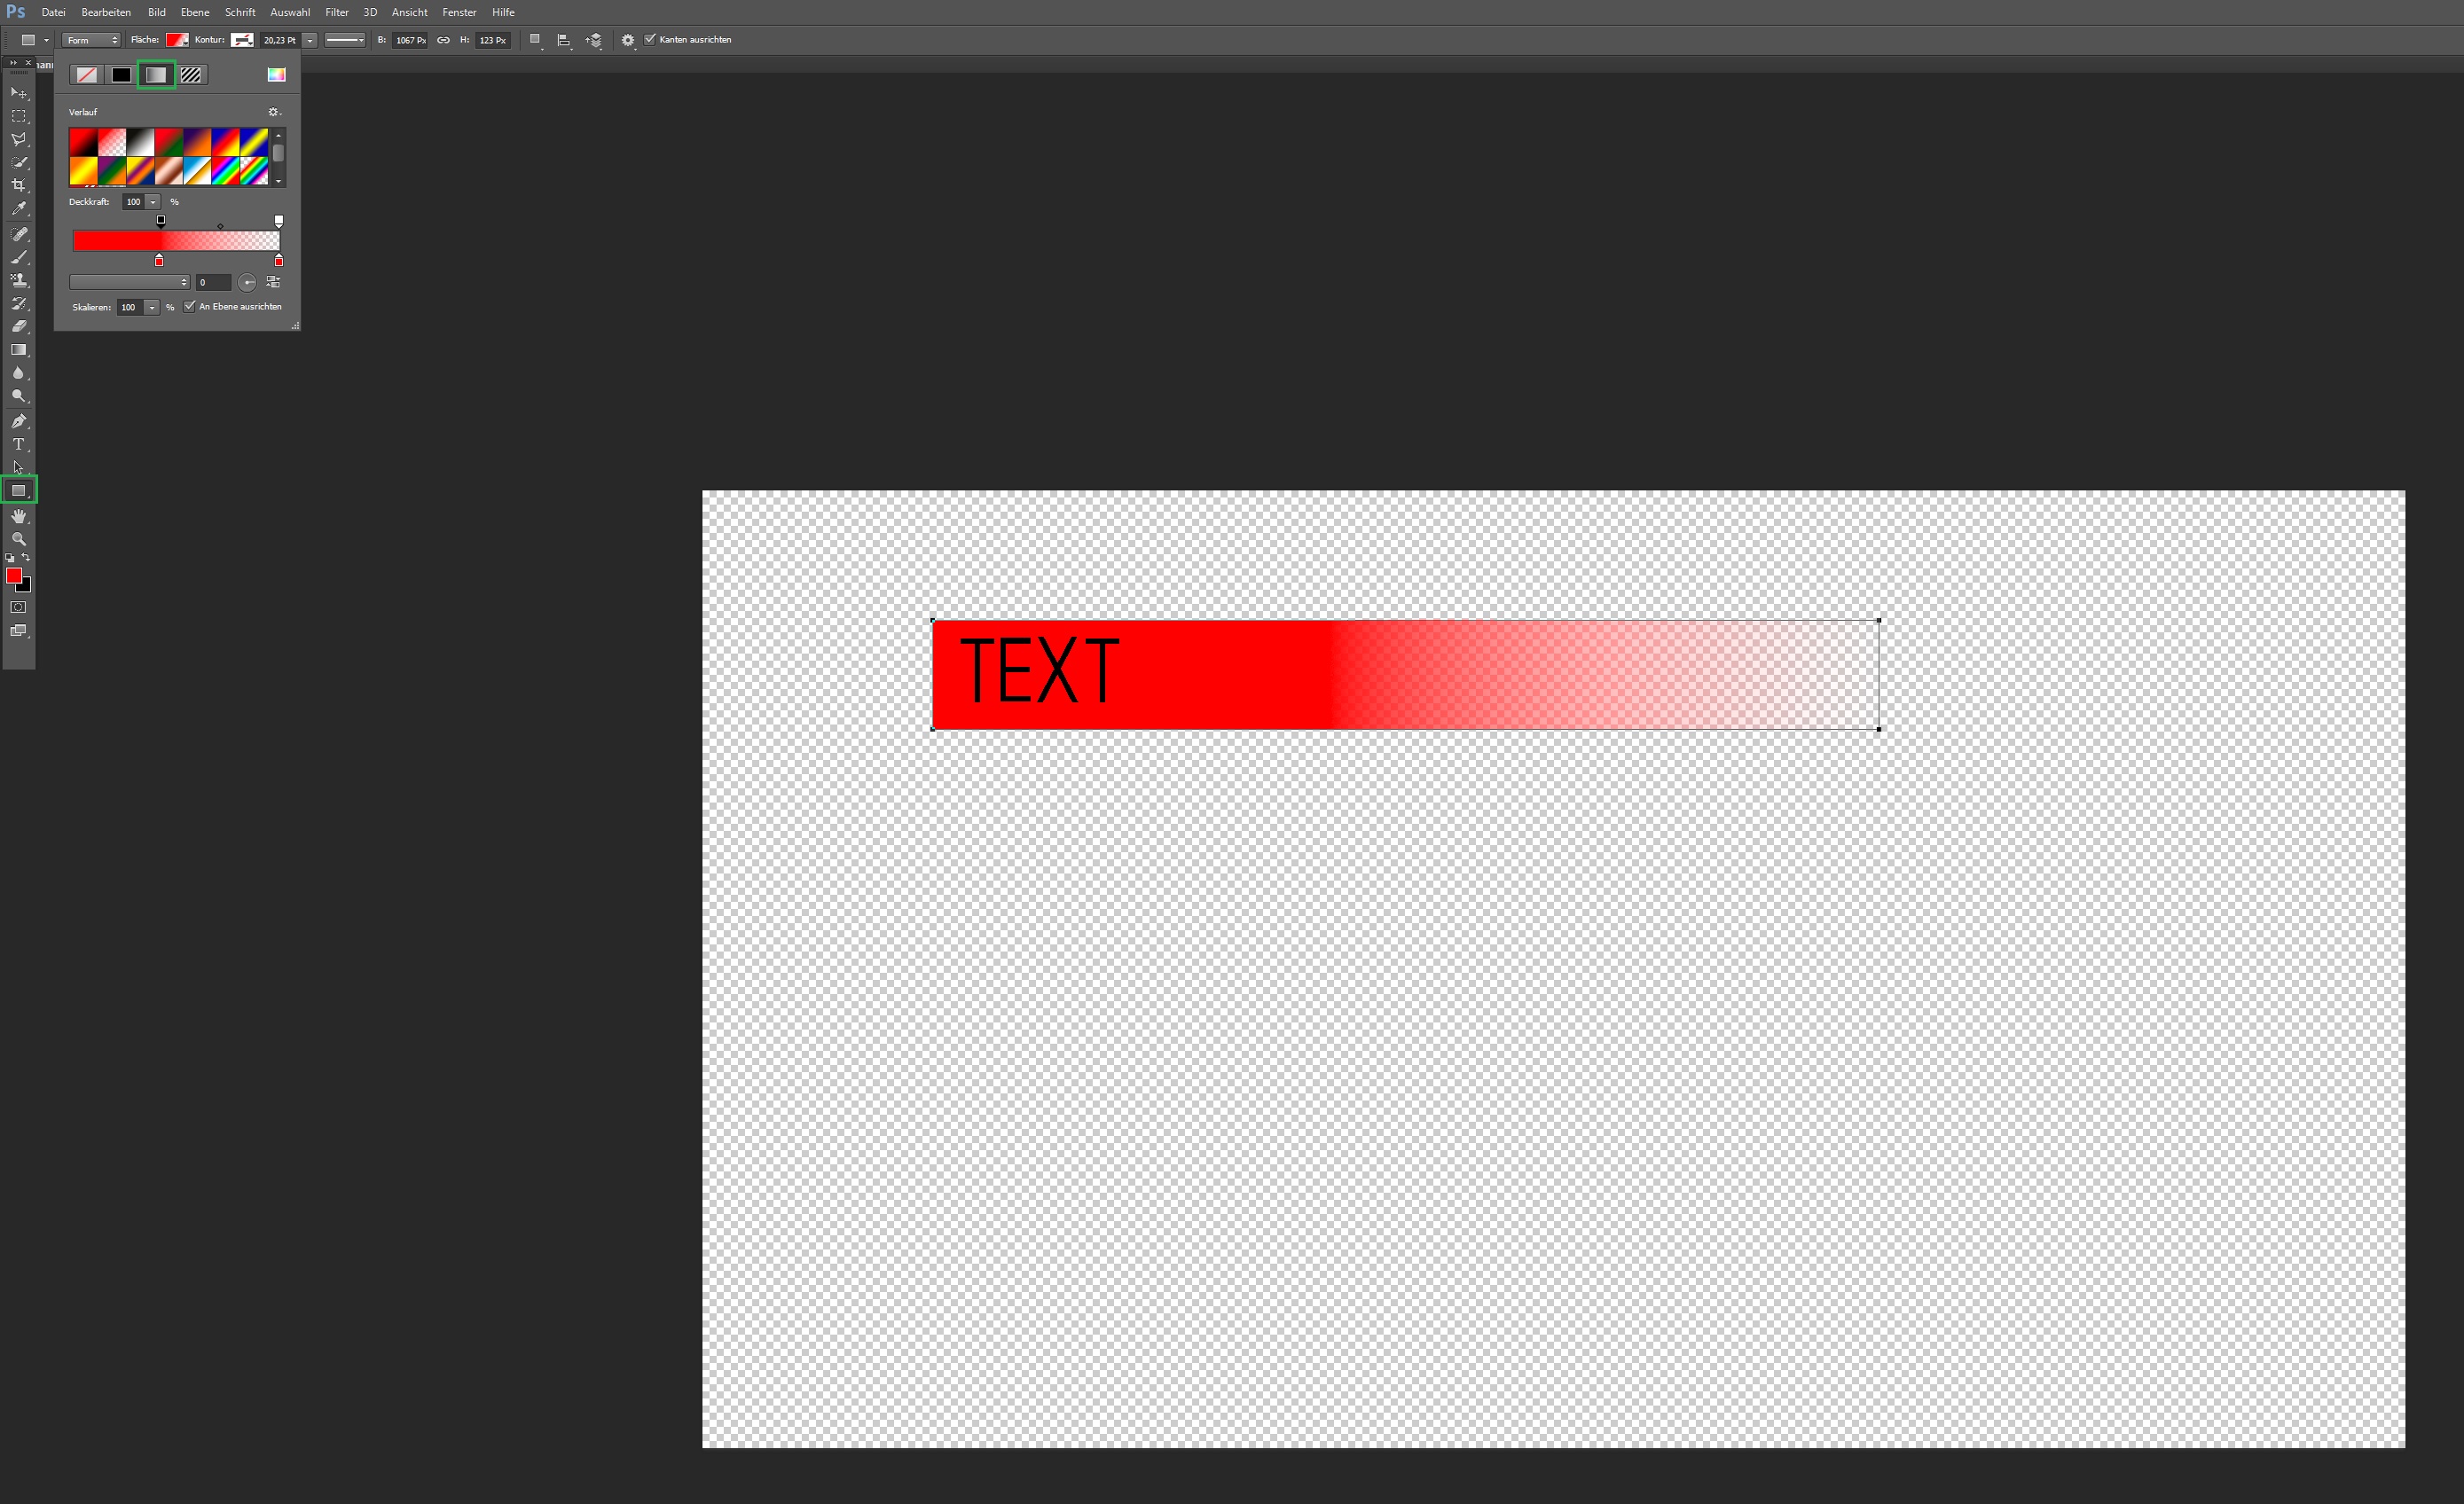Click the width B input field
2464x1504 pixels.
(x=409, y=40)
